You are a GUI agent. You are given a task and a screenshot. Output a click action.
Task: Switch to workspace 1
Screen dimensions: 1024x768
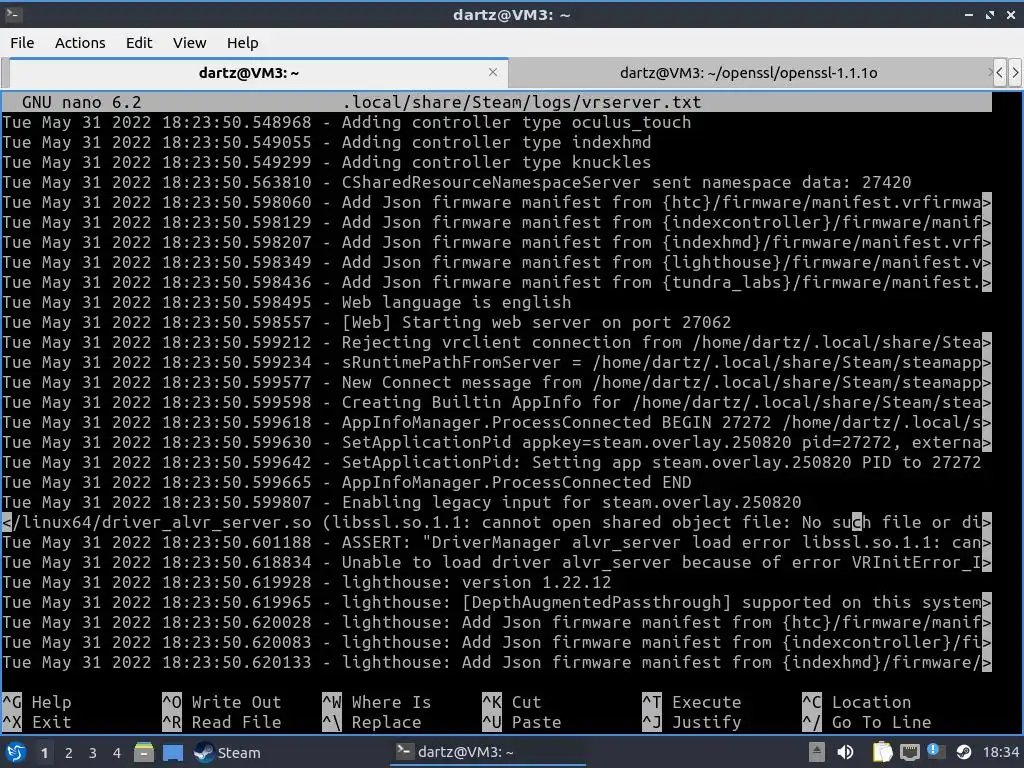point(44,753)
